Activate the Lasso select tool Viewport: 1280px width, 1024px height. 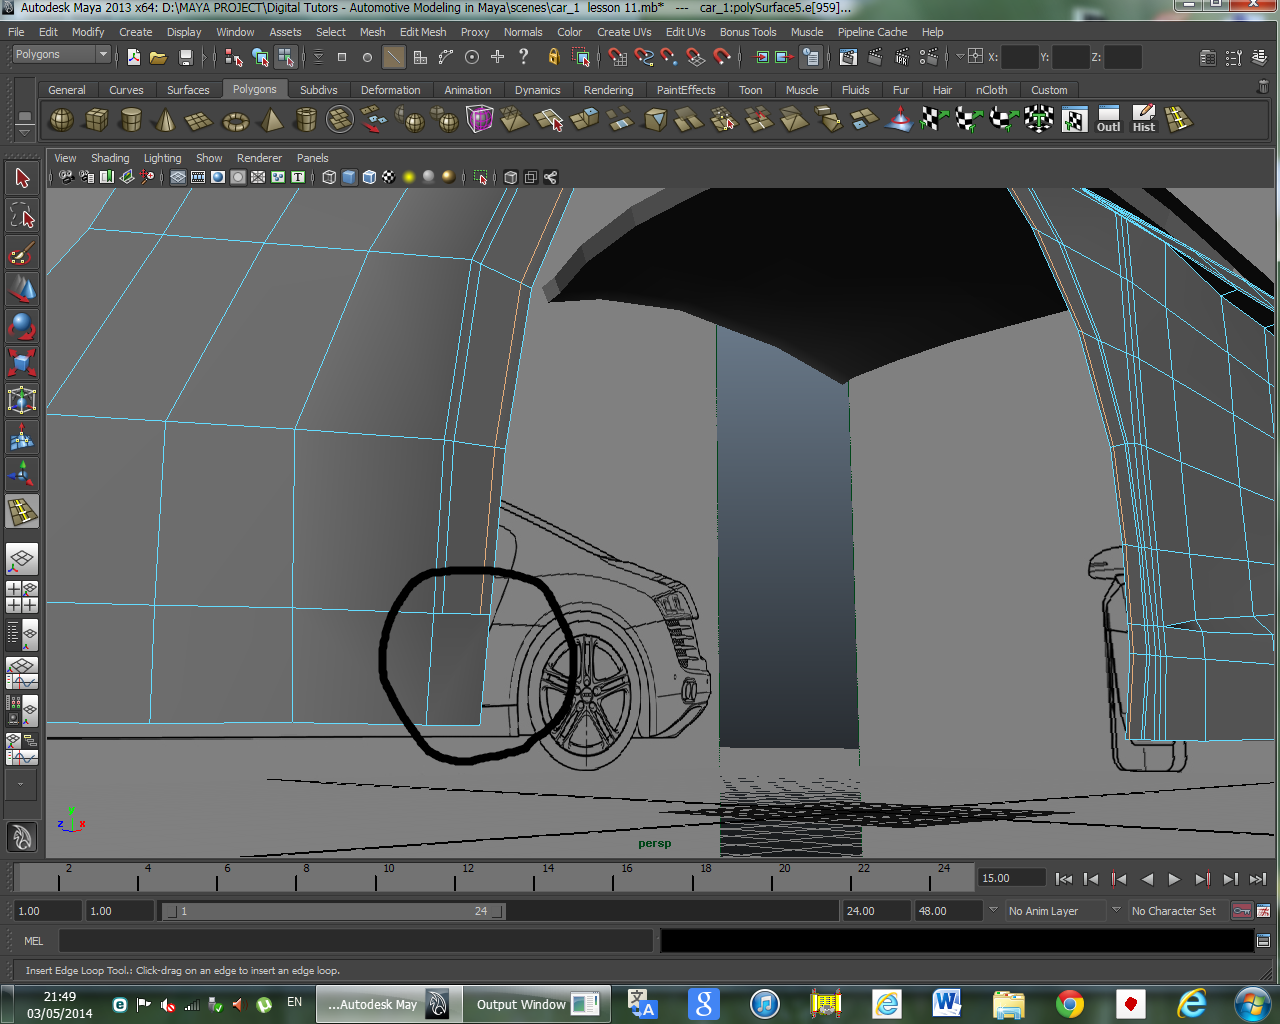pos(22,216)
